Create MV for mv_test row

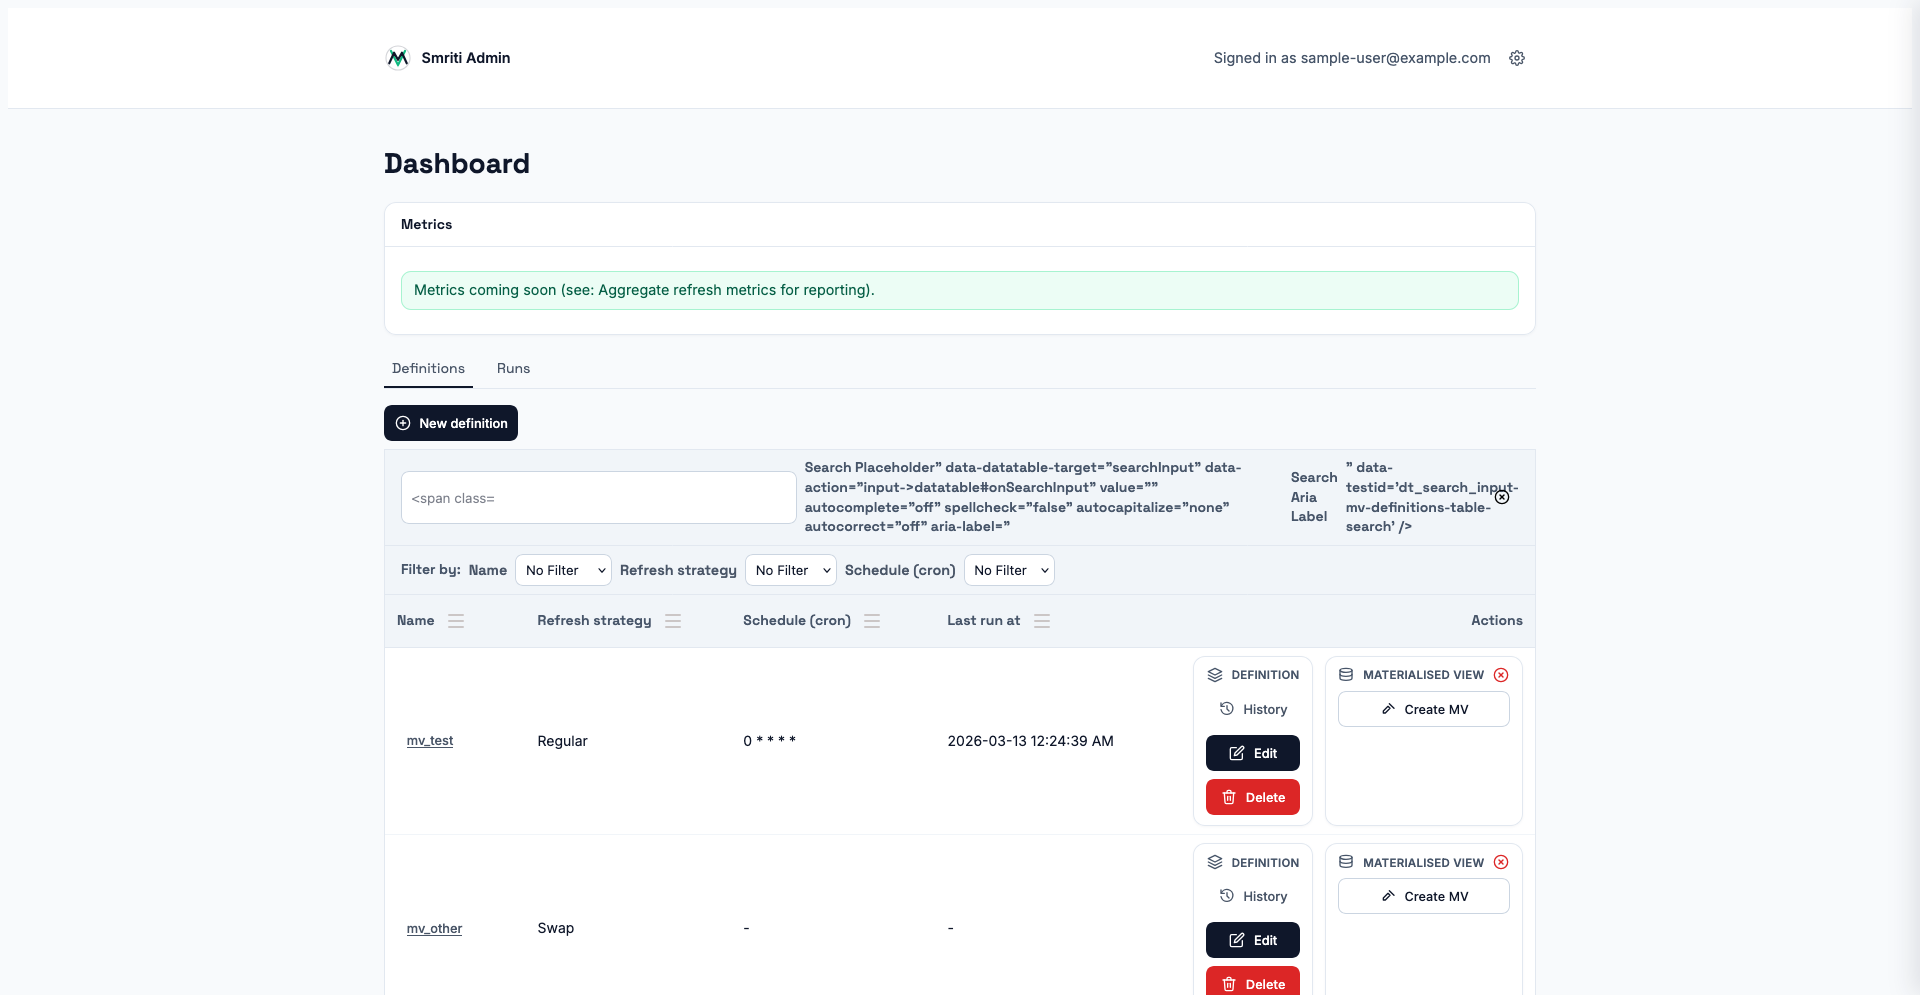click(1423, 709)
